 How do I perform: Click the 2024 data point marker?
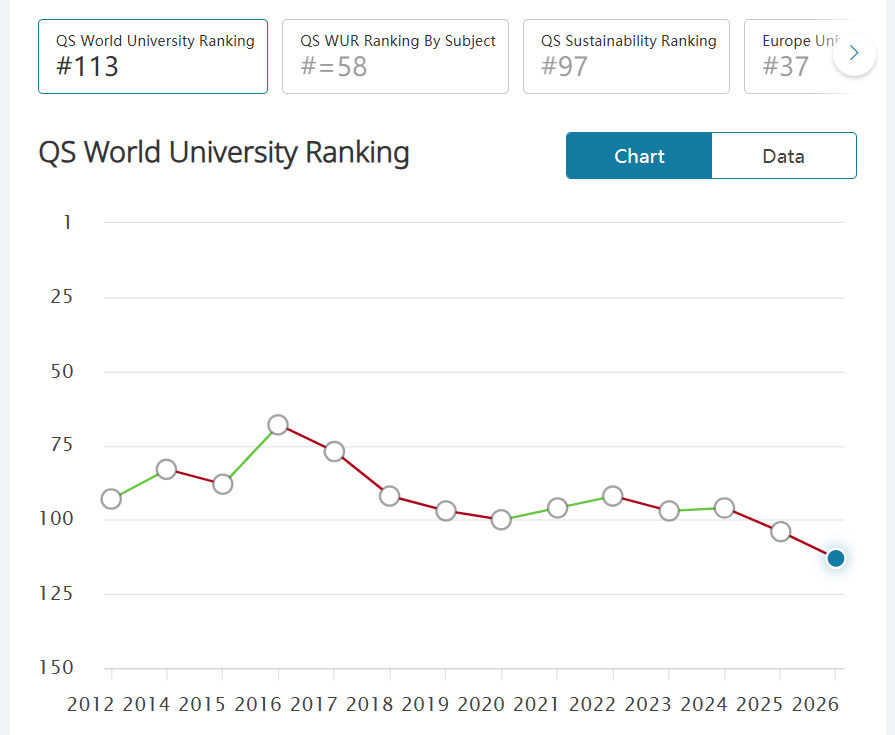tap(725, 508)
